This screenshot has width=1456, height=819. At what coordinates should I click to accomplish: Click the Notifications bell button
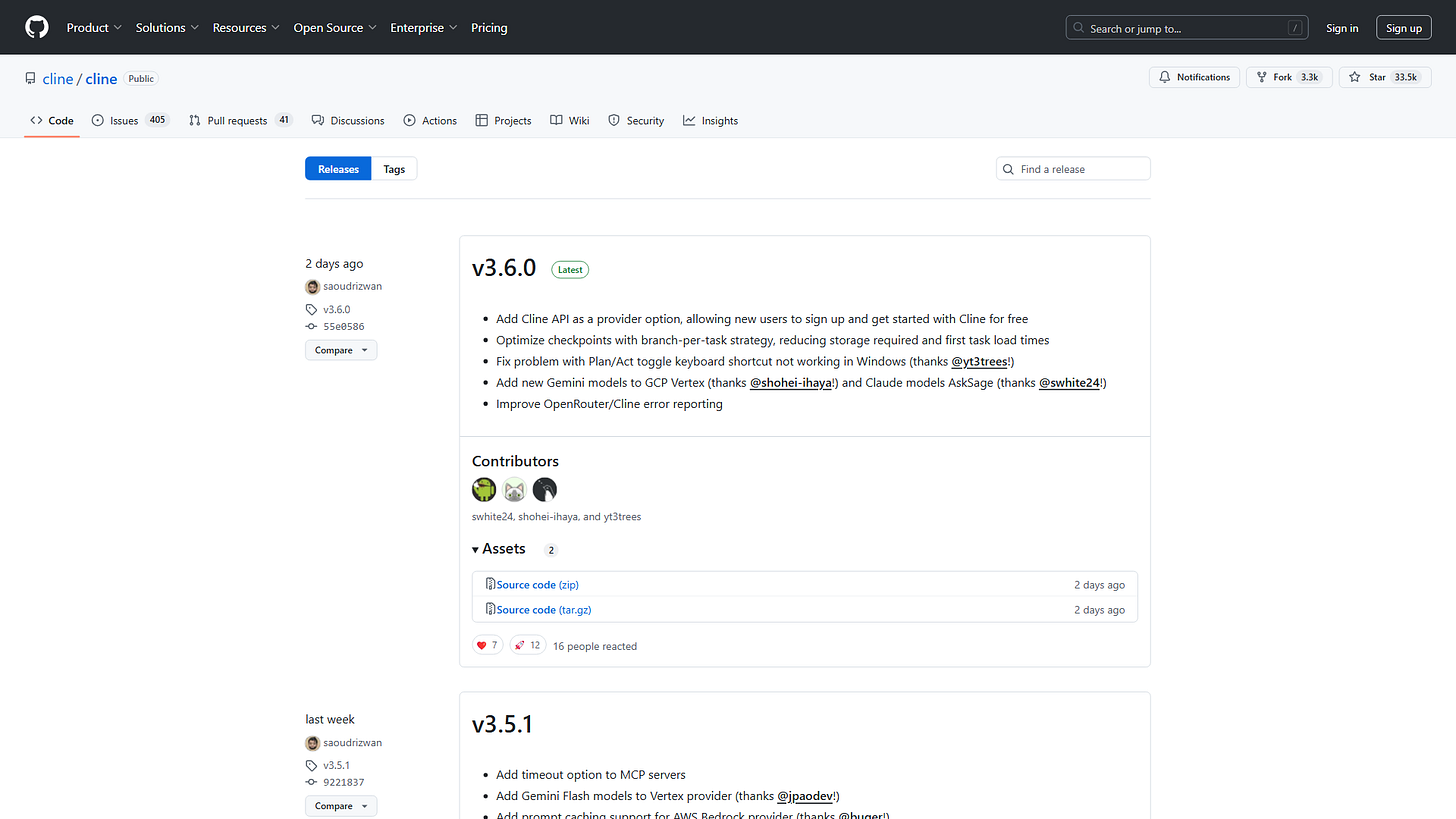click(x=1194, y=77)
